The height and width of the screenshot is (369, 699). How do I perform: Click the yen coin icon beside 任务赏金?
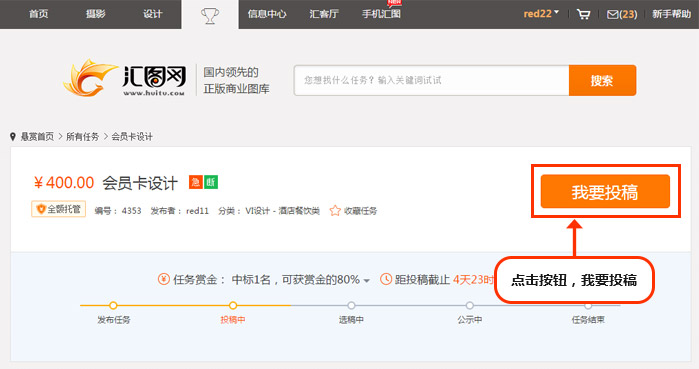coord(164,279)
